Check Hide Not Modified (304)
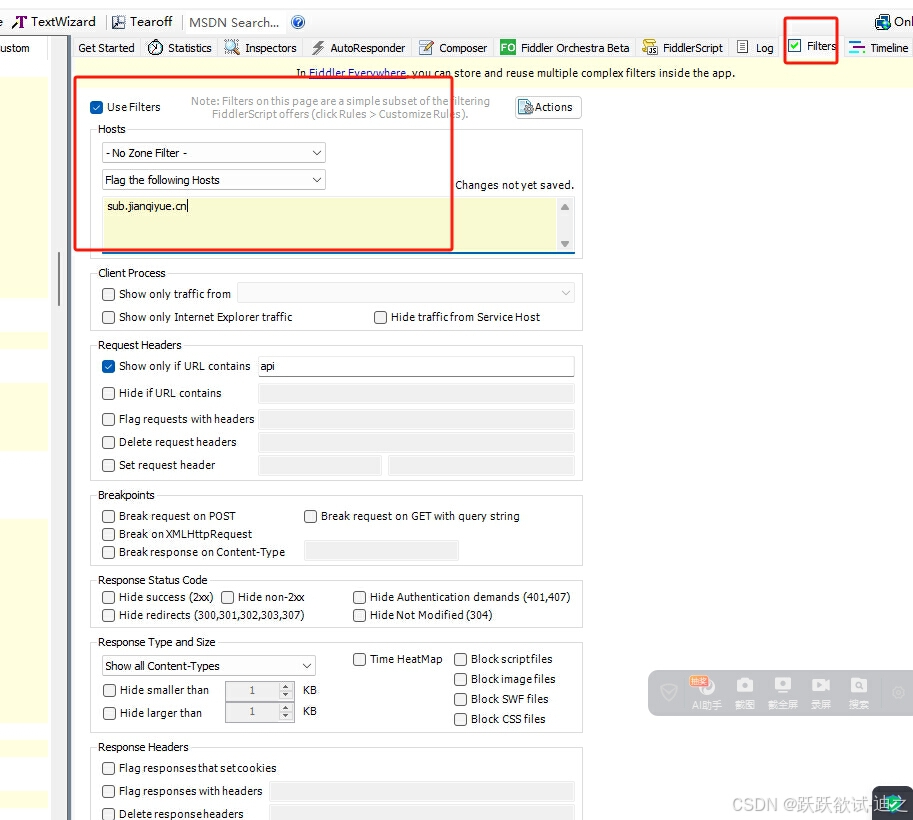 [359, 616]
